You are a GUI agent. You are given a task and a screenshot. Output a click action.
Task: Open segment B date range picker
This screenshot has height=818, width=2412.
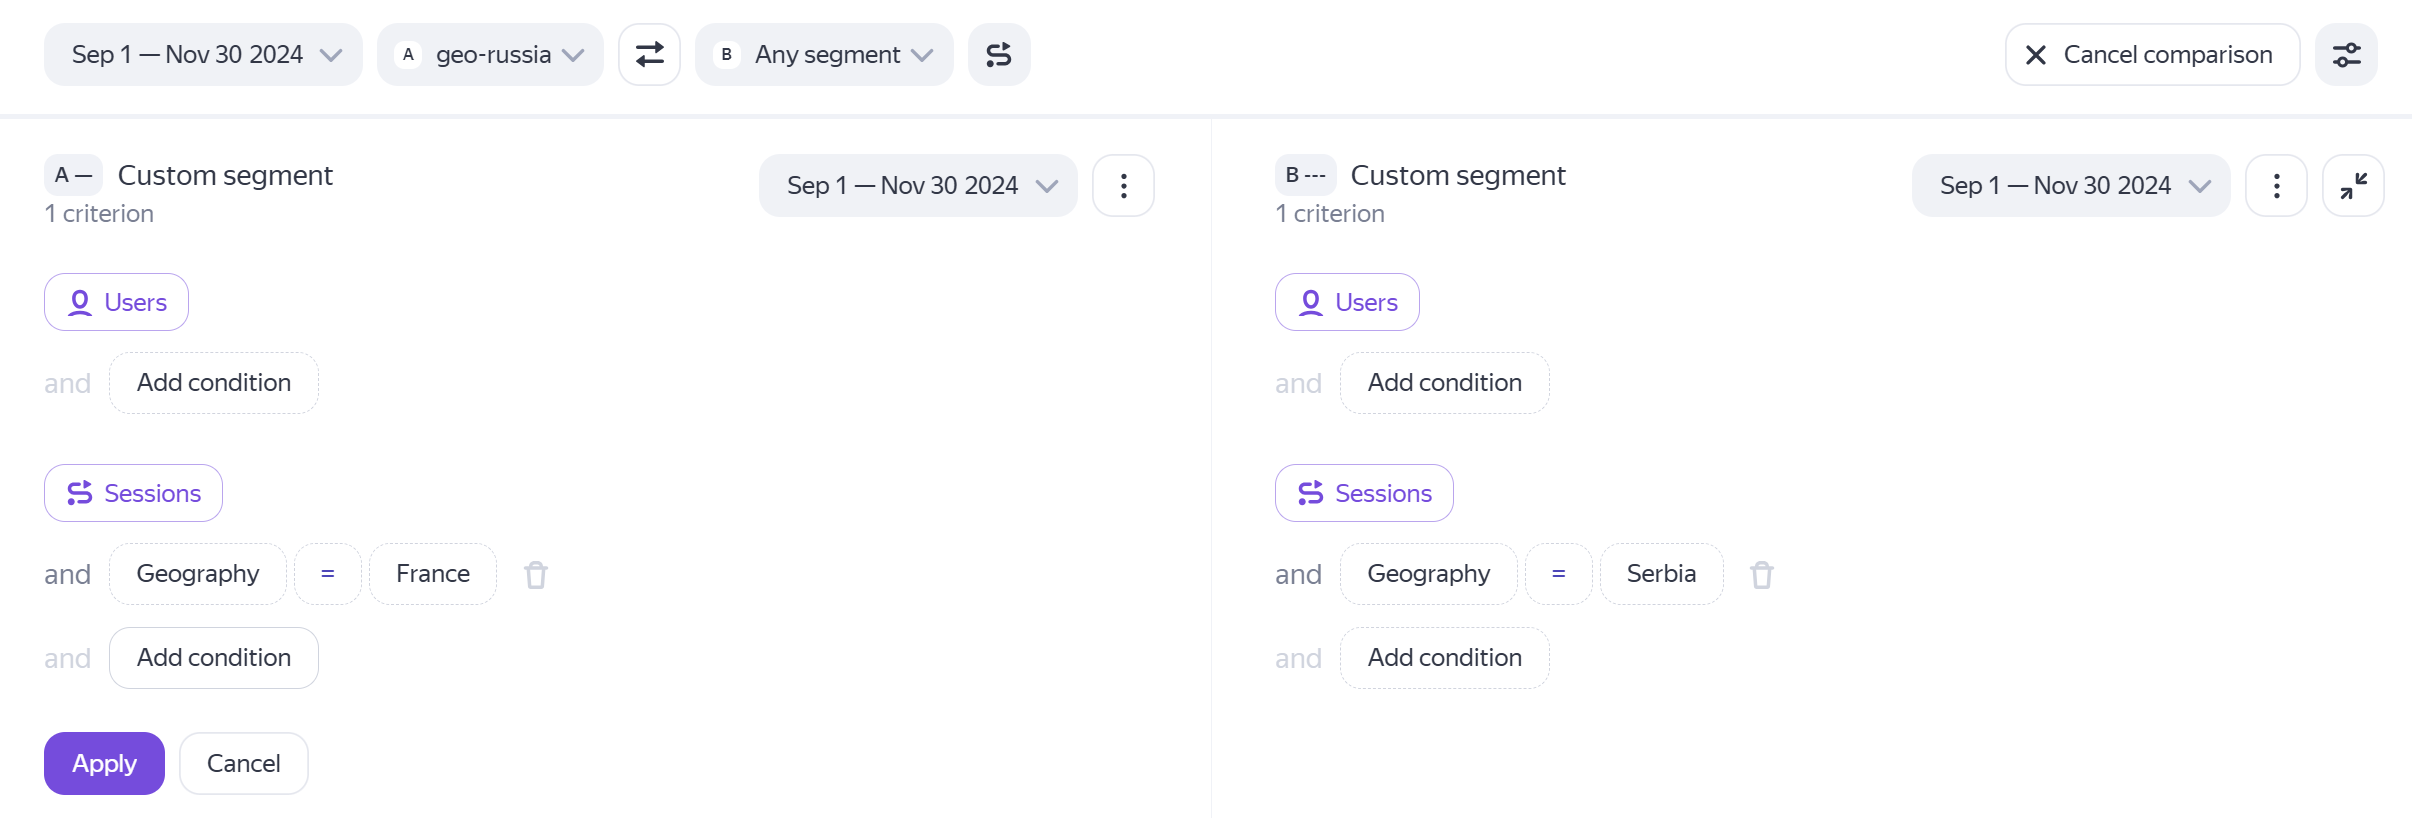(2071, 186)
